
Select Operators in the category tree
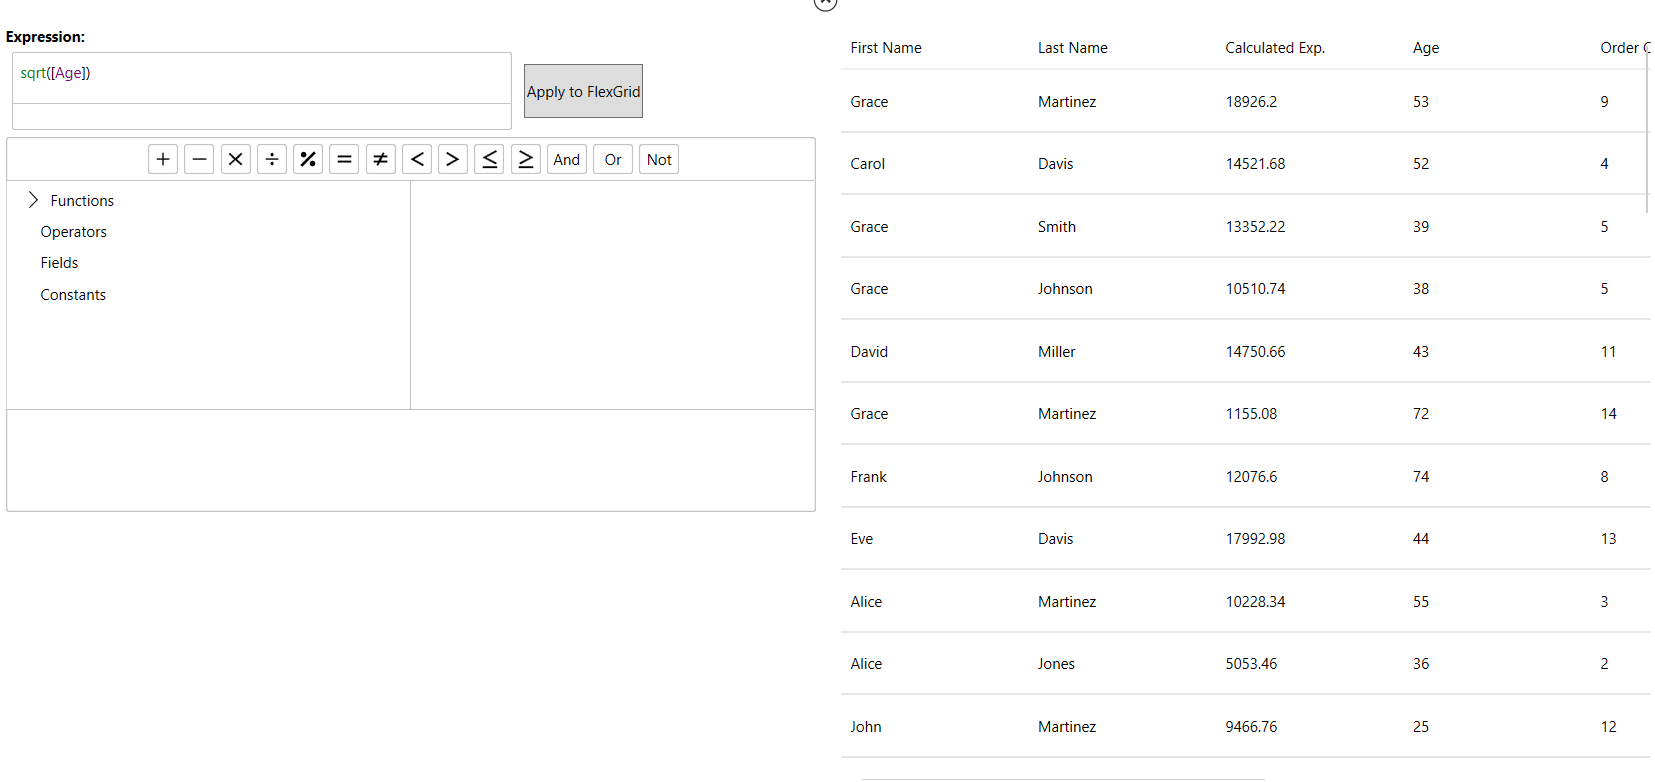point(73,232)
